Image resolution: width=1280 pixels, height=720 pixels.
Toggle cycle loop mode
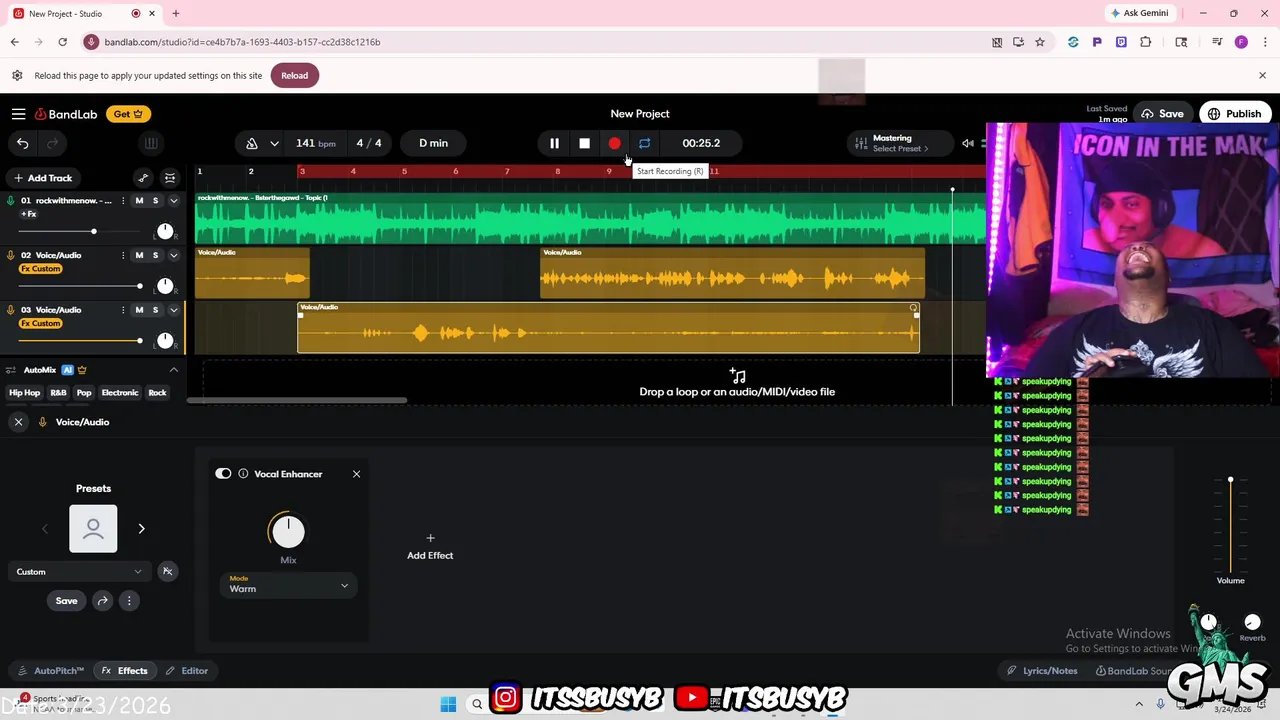coord(644,143)
